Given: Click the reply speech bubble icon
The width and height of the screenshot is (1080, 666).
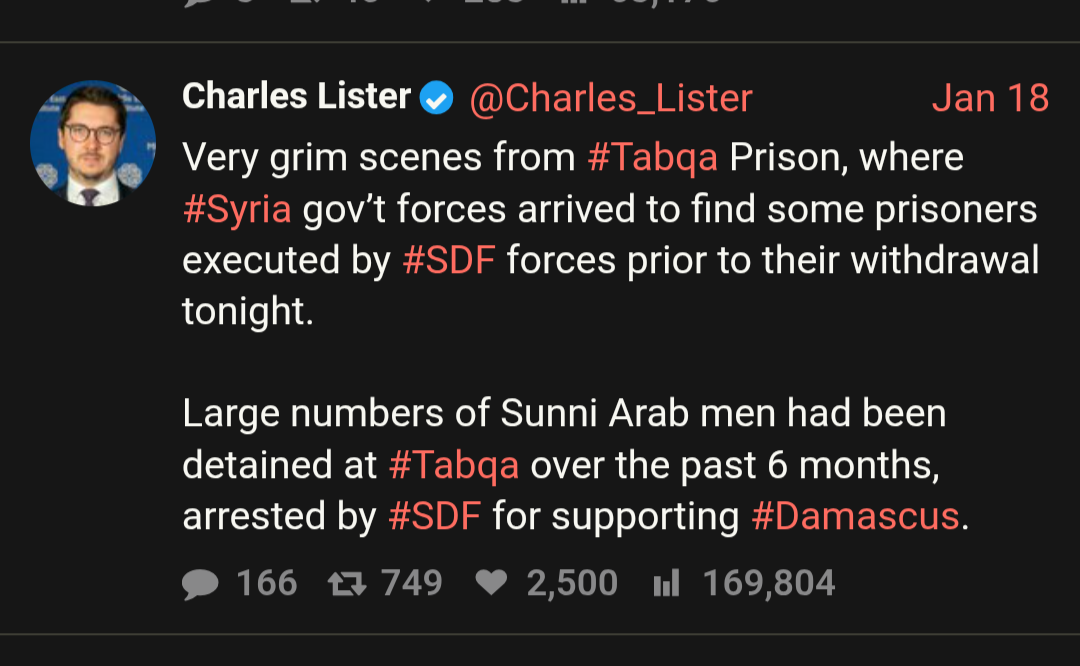Looking at the screenshot, I should tap(200, 584).
